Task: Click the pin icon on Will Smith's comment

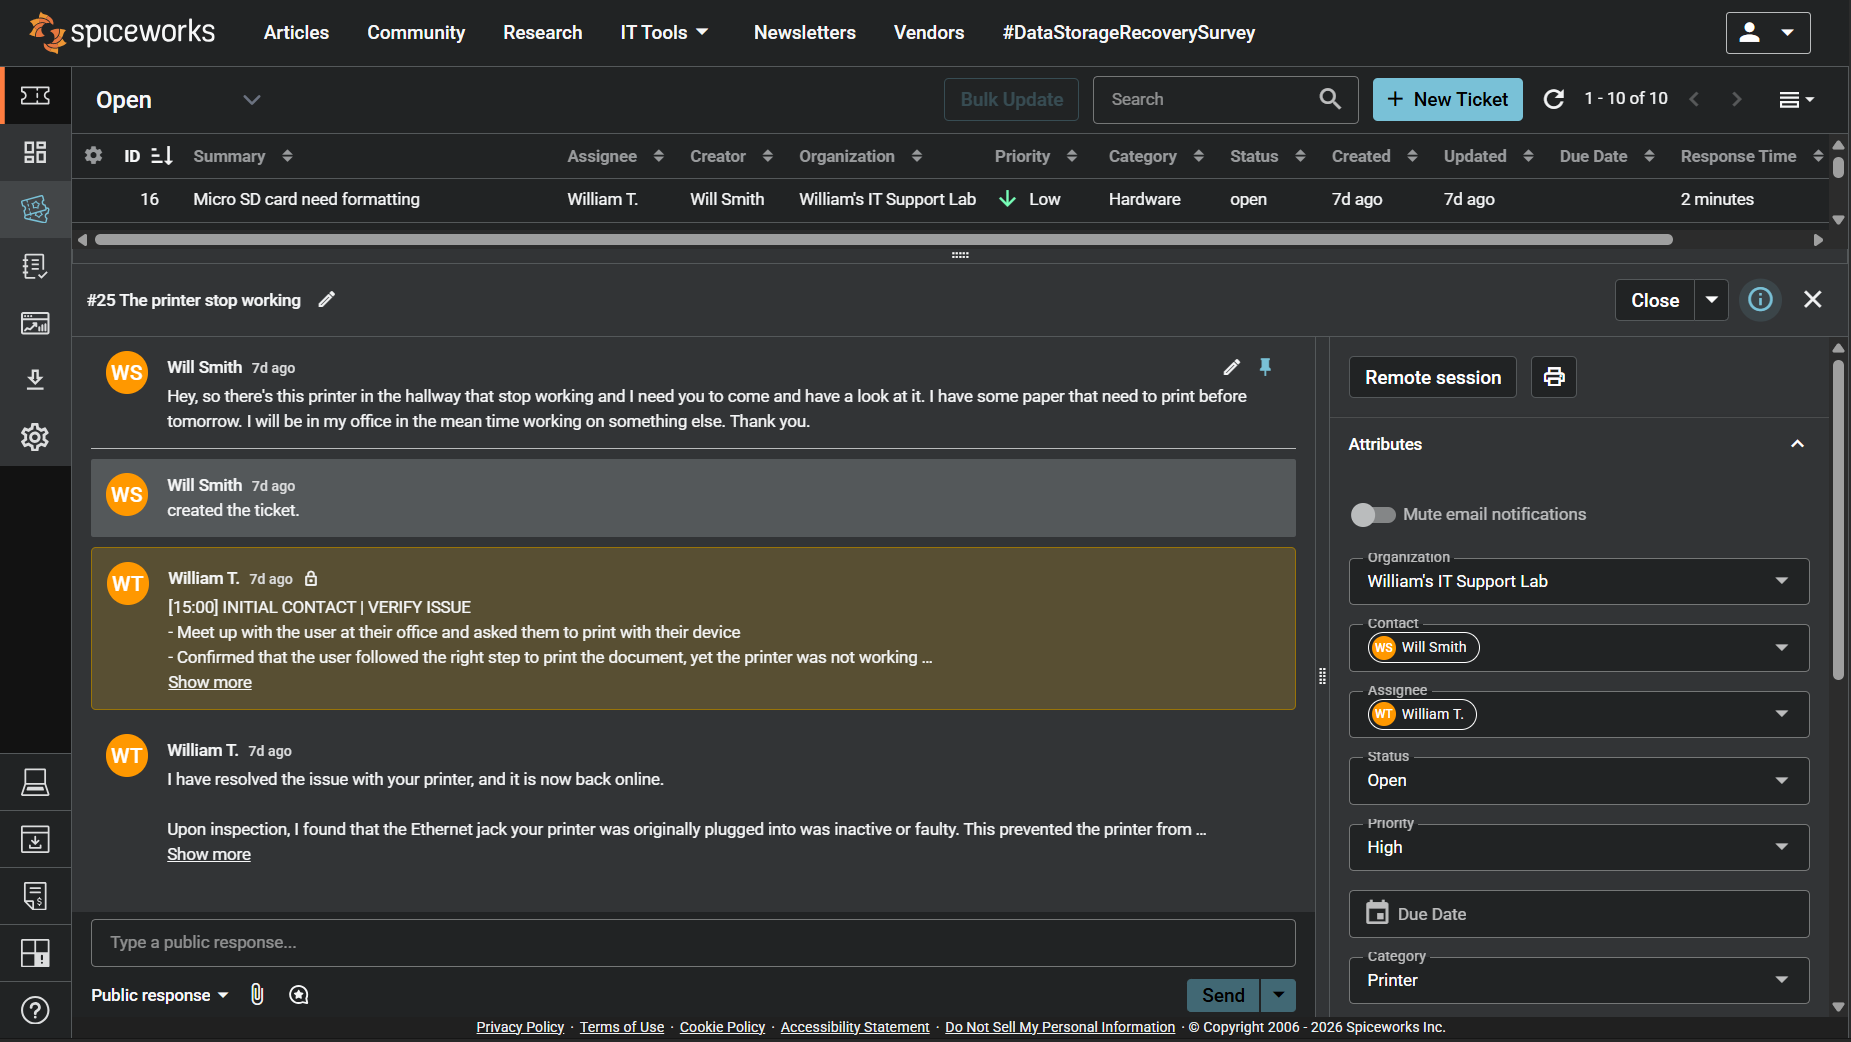Action: 1265,367
